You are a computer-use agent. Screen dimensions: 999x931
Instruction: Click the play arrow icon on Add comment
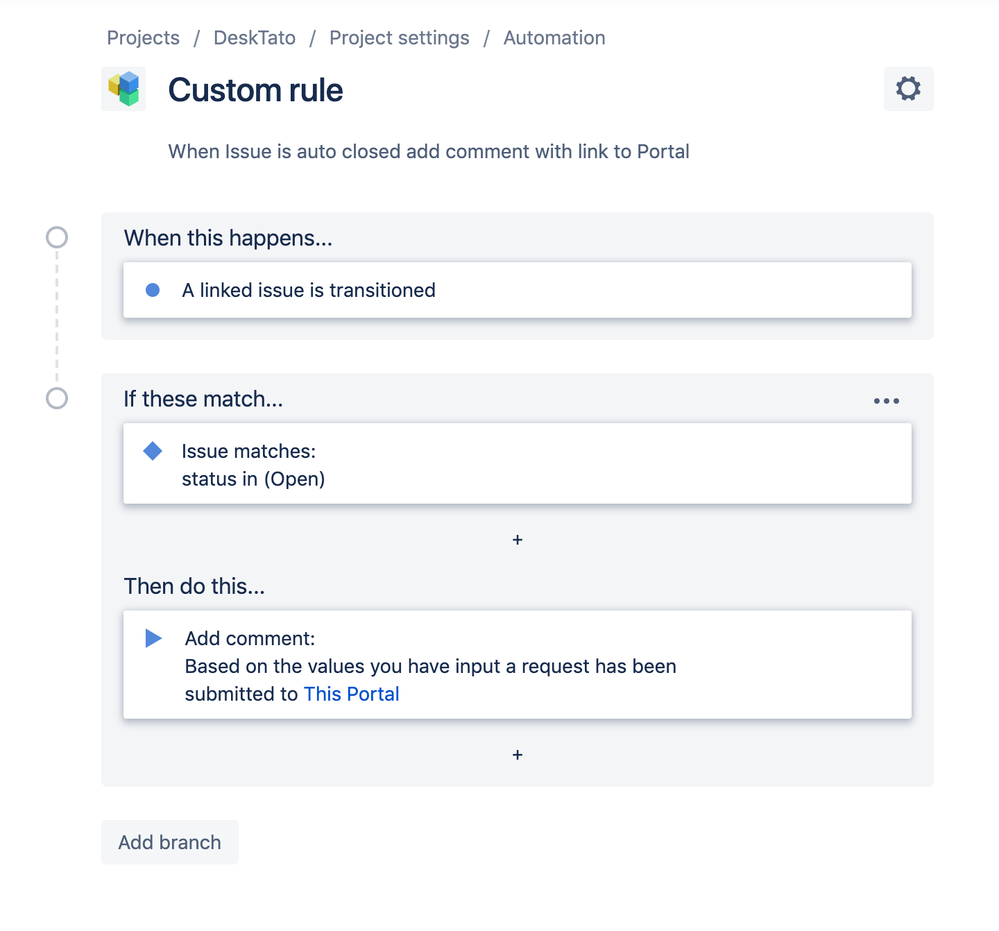(152, 638)
